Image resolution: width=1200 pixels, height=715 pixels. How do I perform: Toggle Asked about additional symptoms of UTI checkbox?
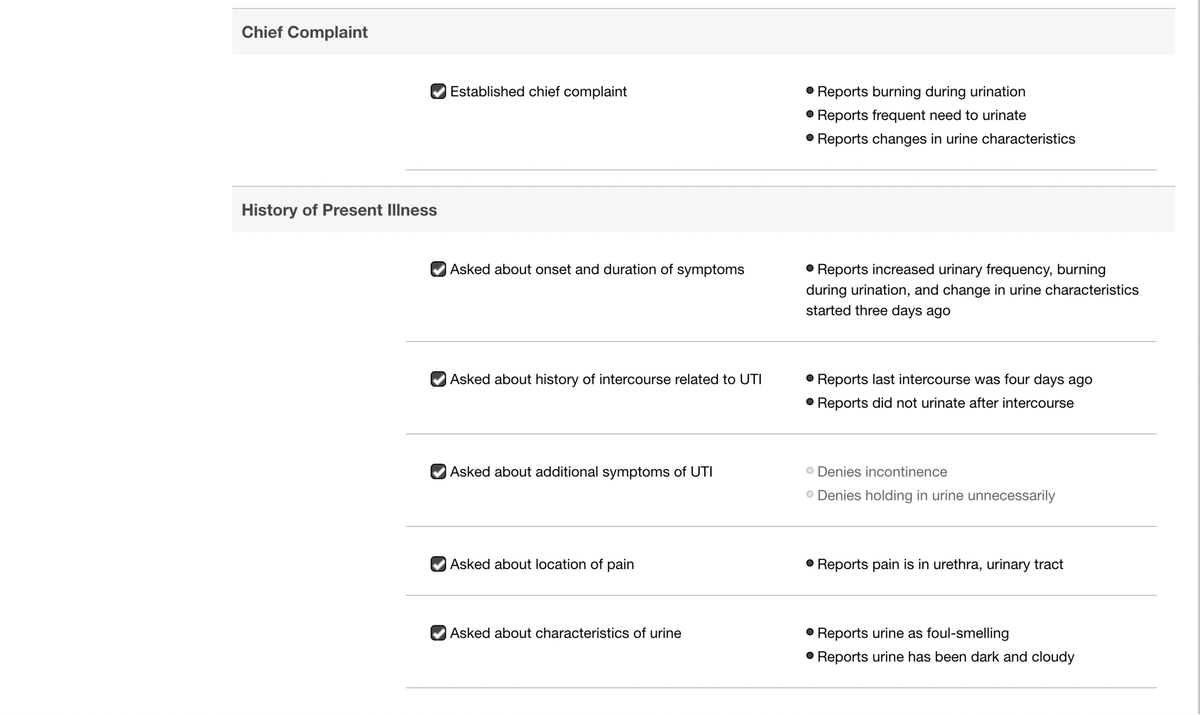[438, 471]
